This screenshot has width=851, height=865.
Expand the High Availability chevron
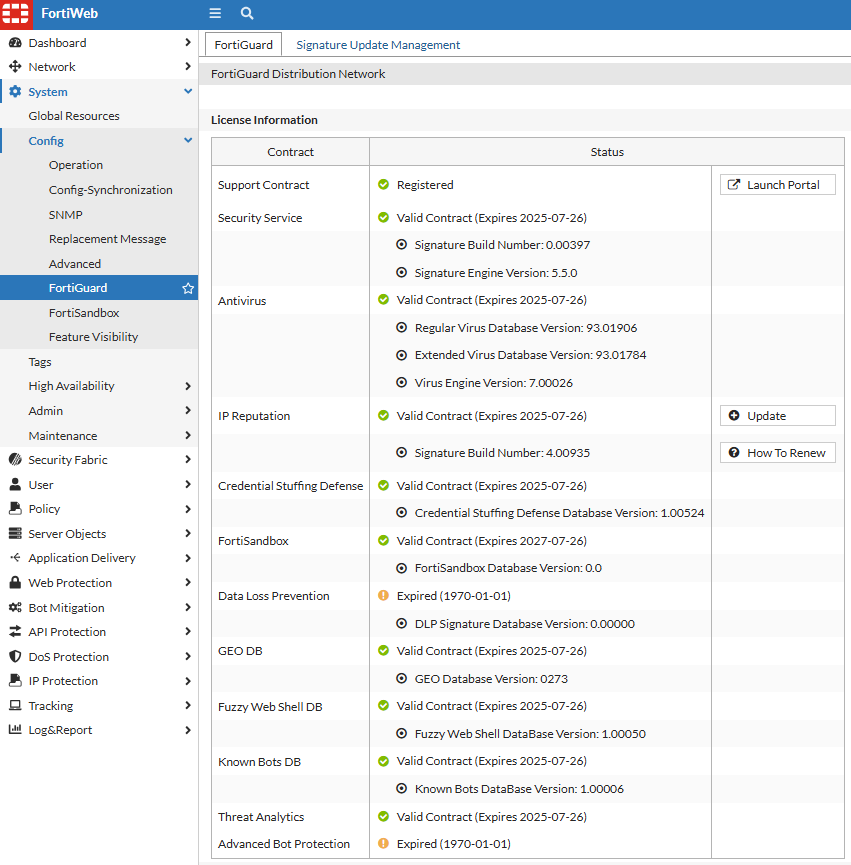(x=188, y=386)
